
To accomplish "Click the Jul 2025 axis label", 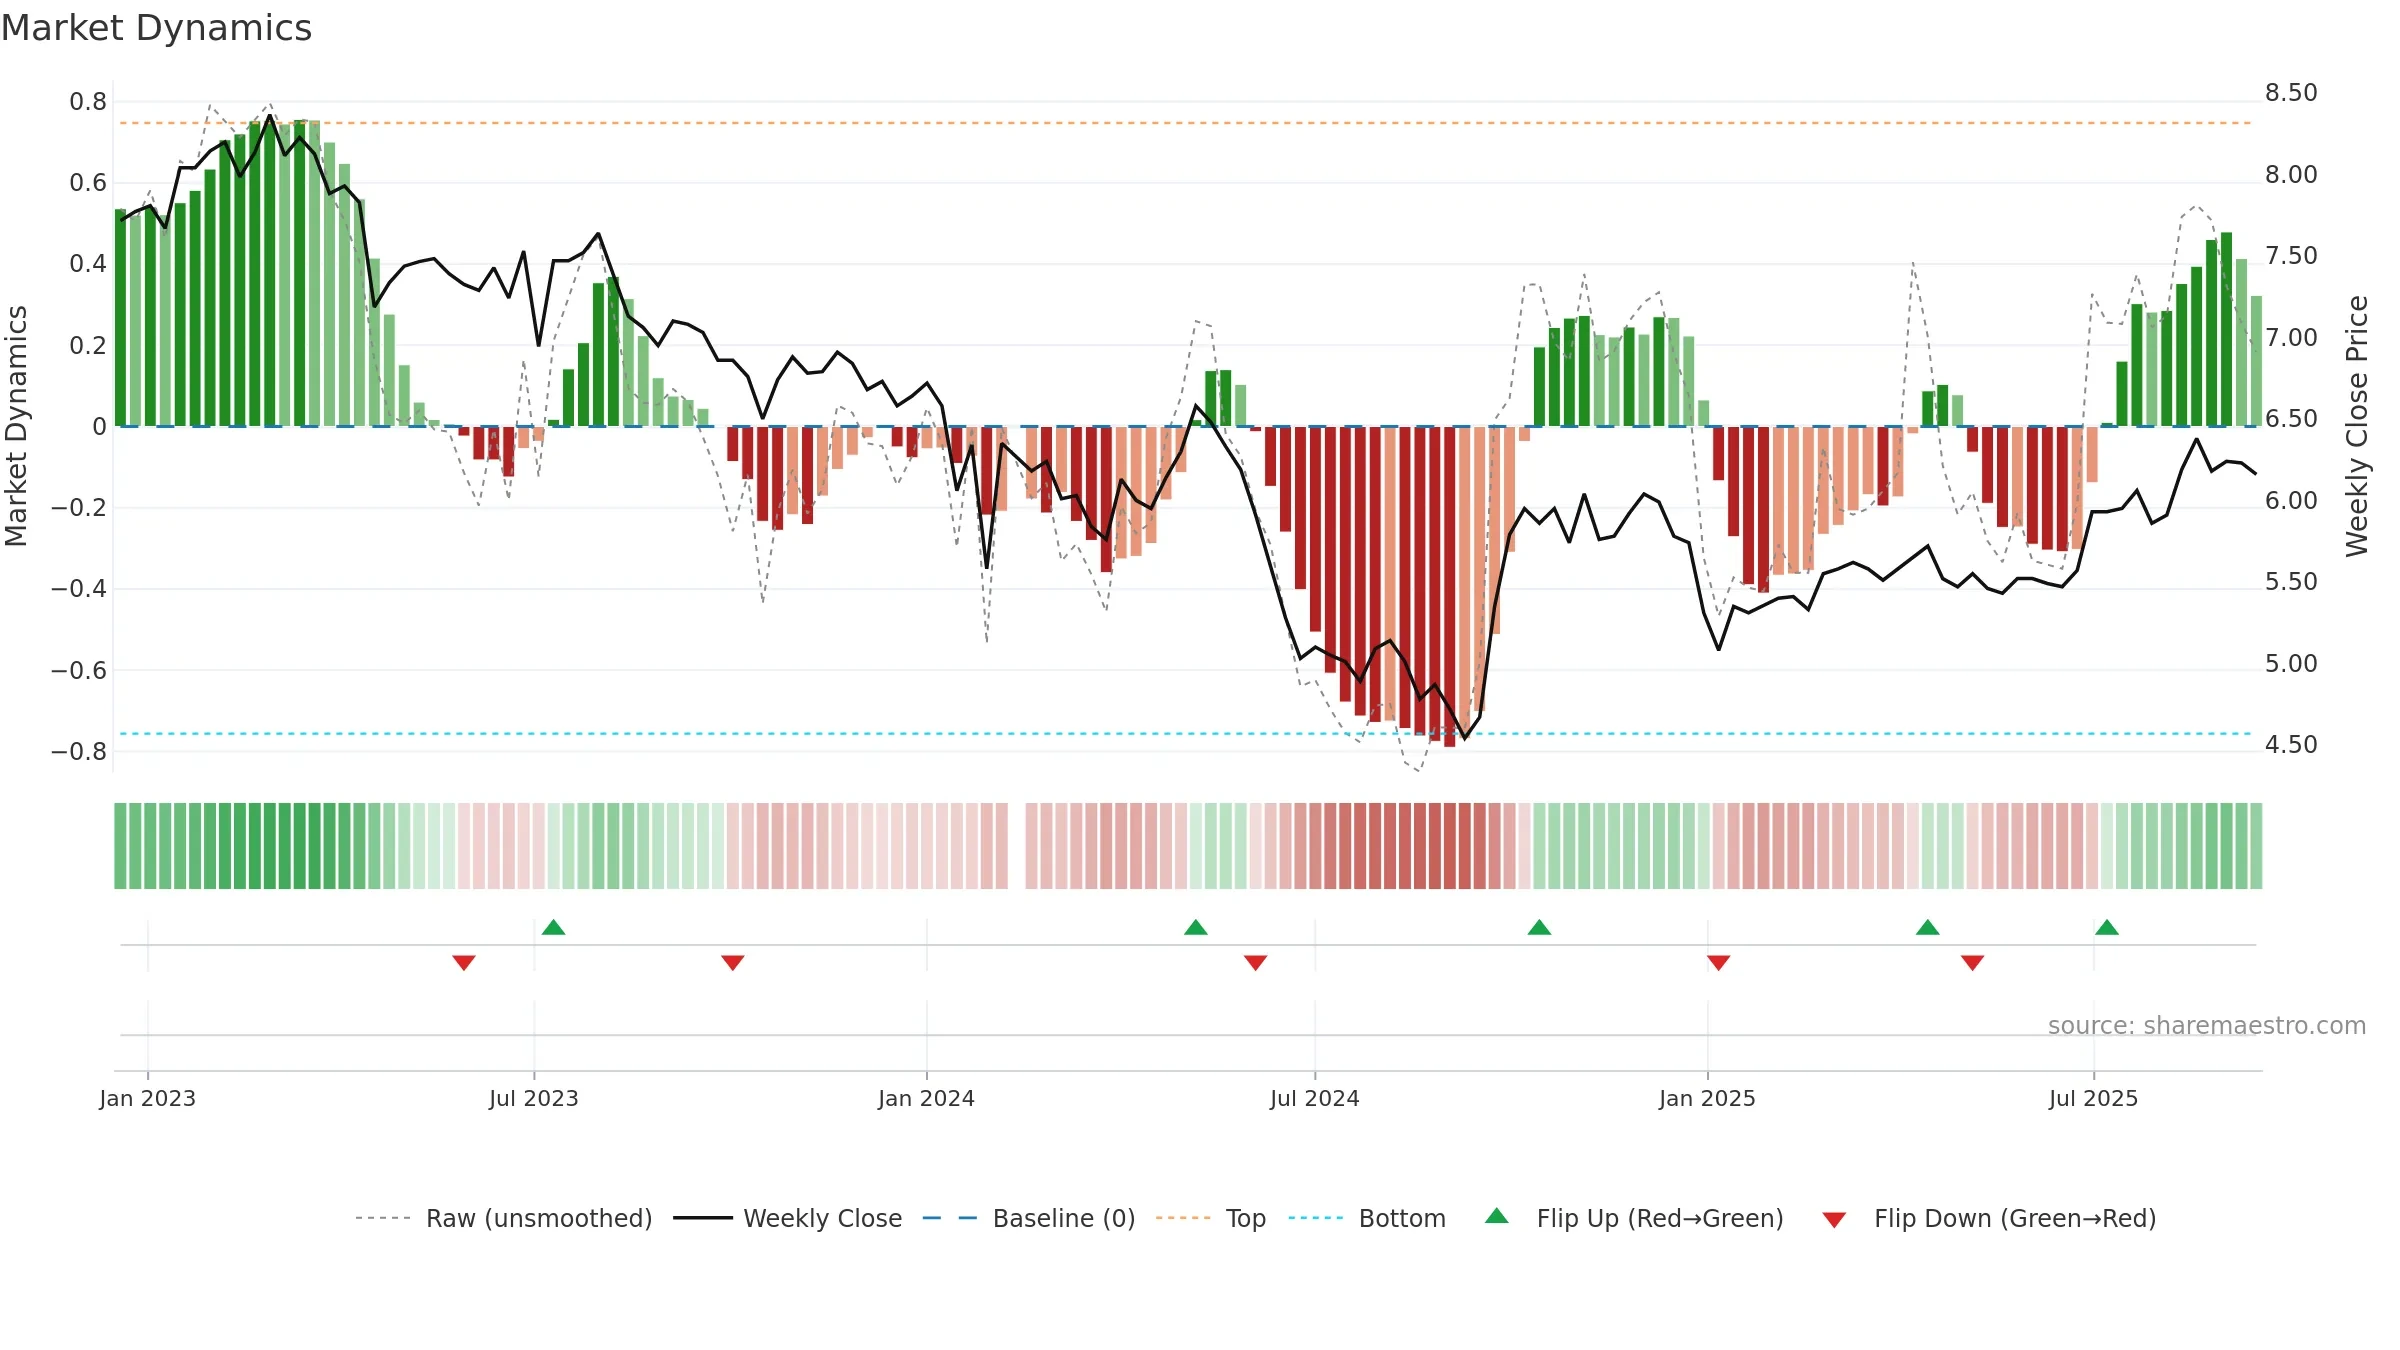I will 2094,1098.
